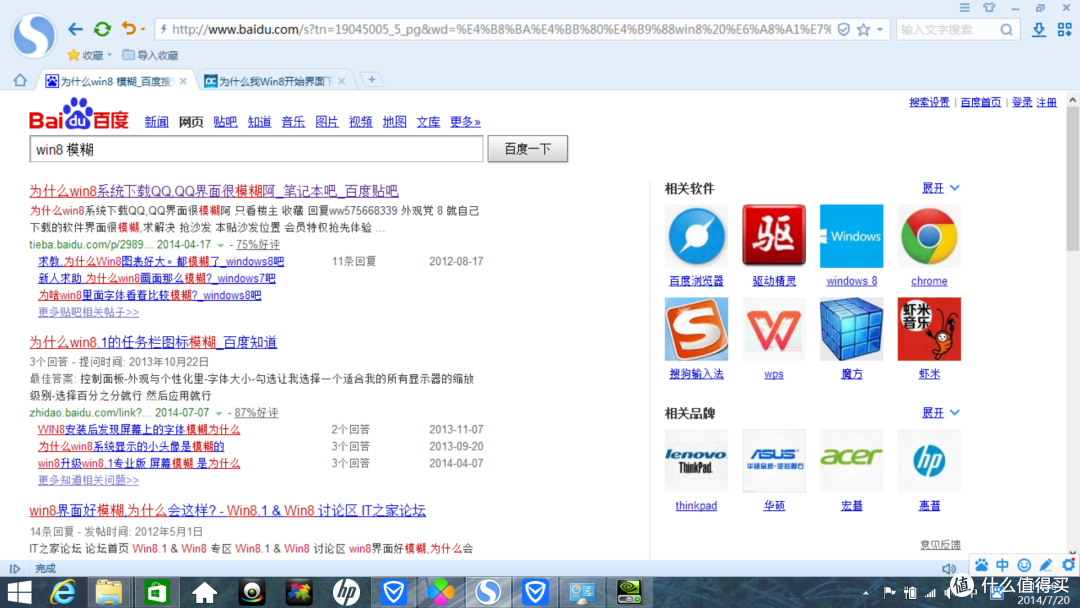Select the 视频 search category
The width and height of the screenshot is (1080, 608).
[x=360, y=122]
